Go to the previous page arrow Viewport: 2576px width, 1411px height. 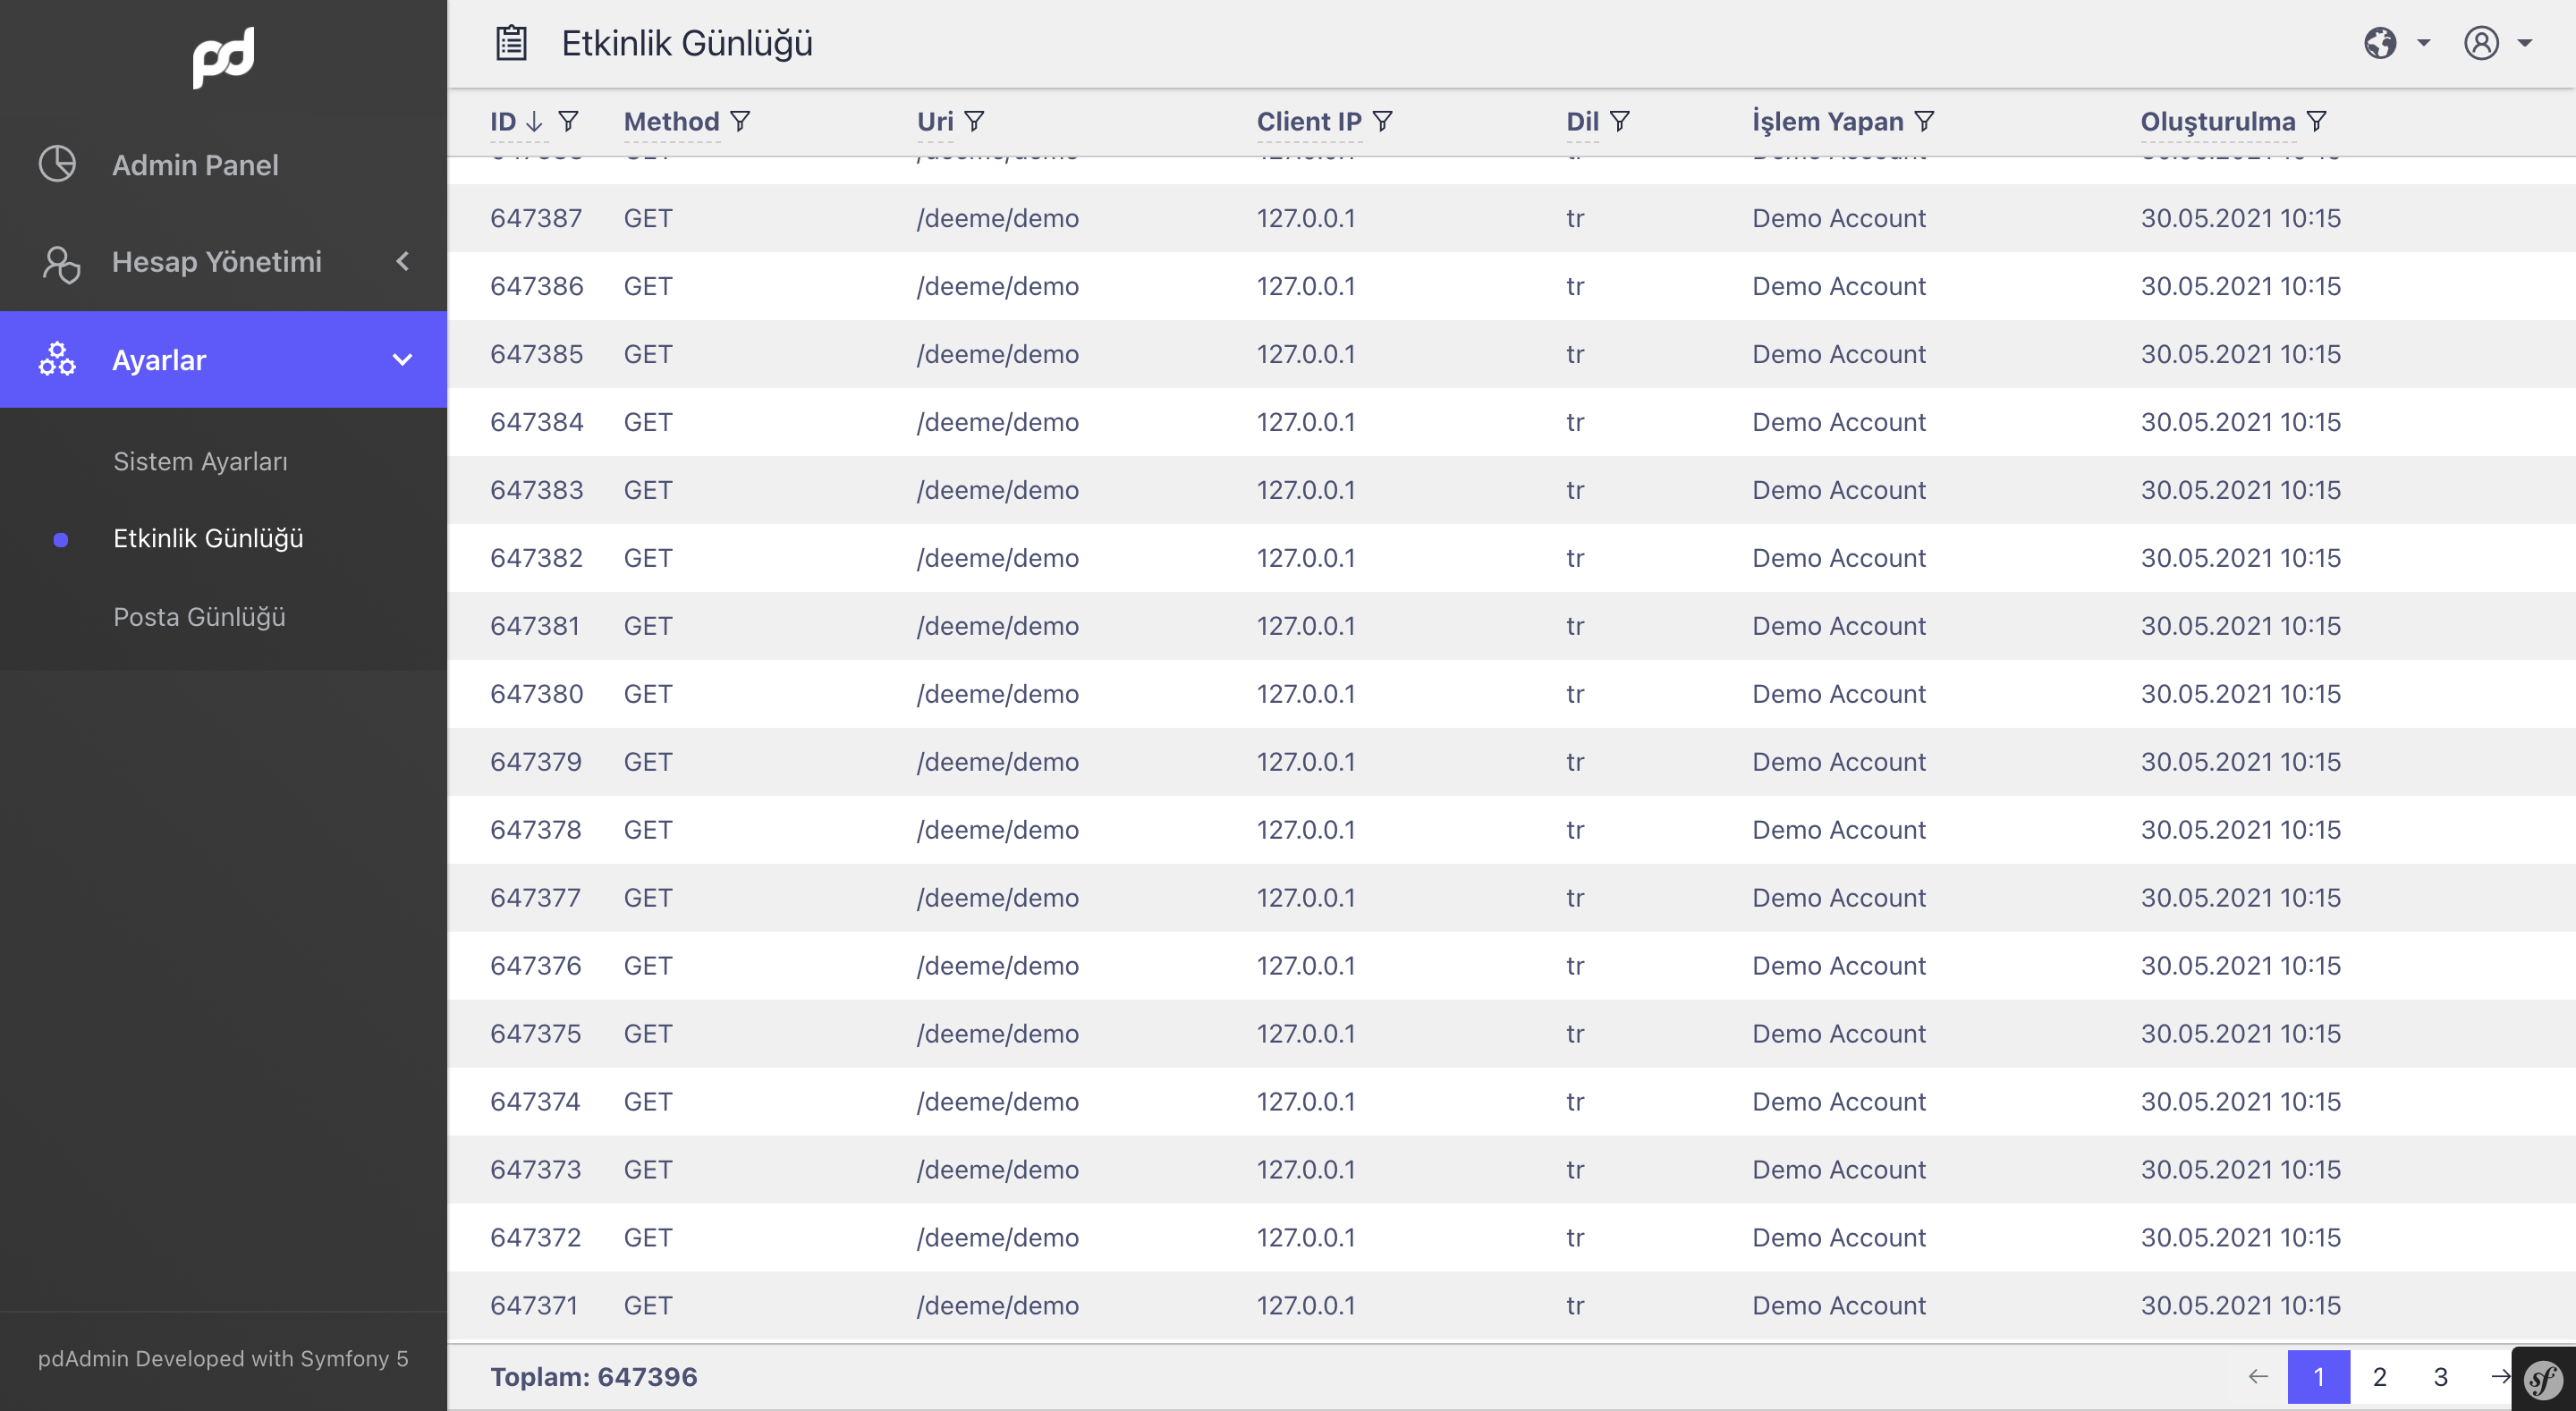(x=2258, y=1377)
